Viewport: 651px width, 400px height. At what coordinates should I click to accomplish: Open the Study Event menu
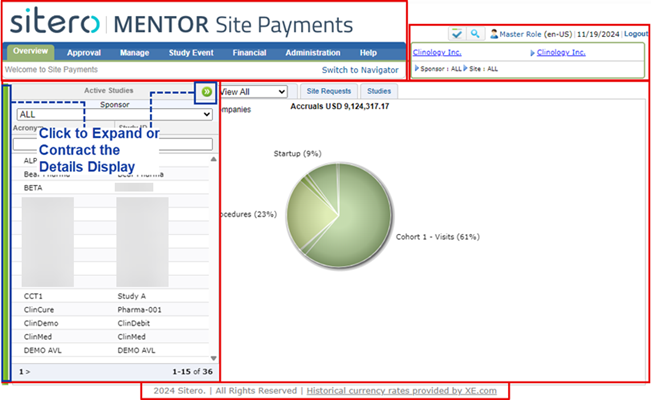tap(191, 53)
